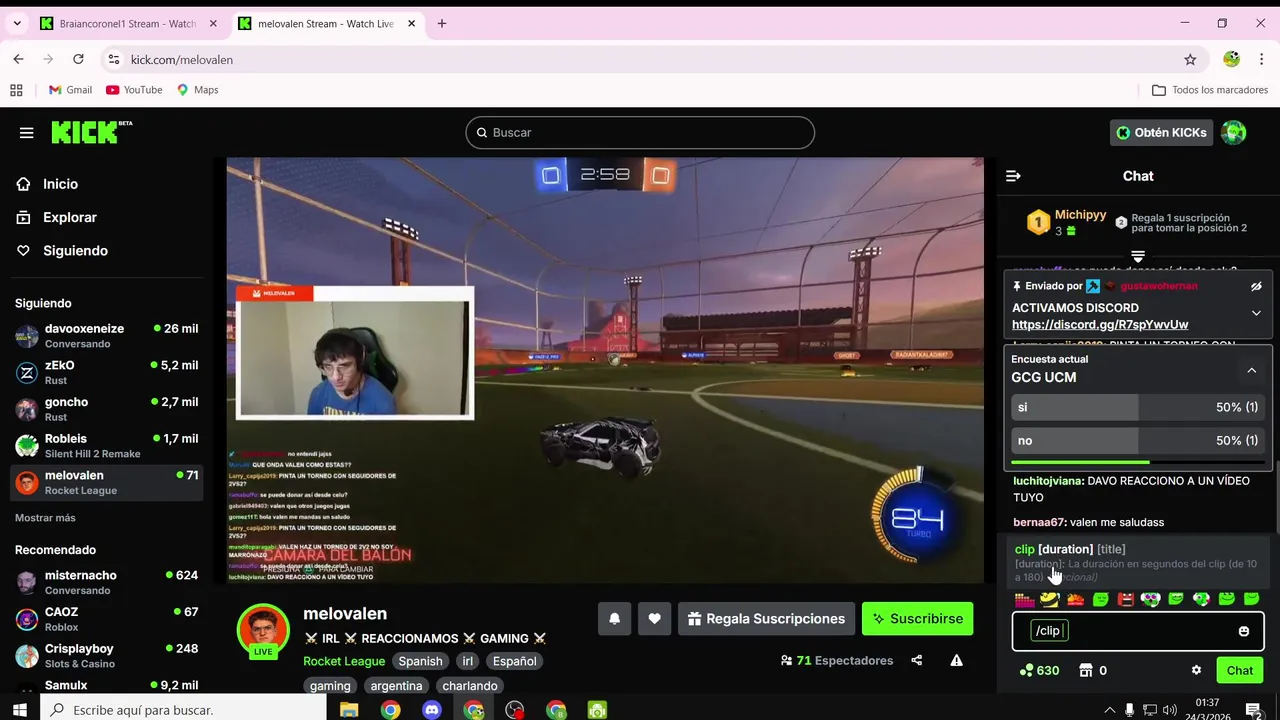Click the notification bell for melovalen

(615, 619)
